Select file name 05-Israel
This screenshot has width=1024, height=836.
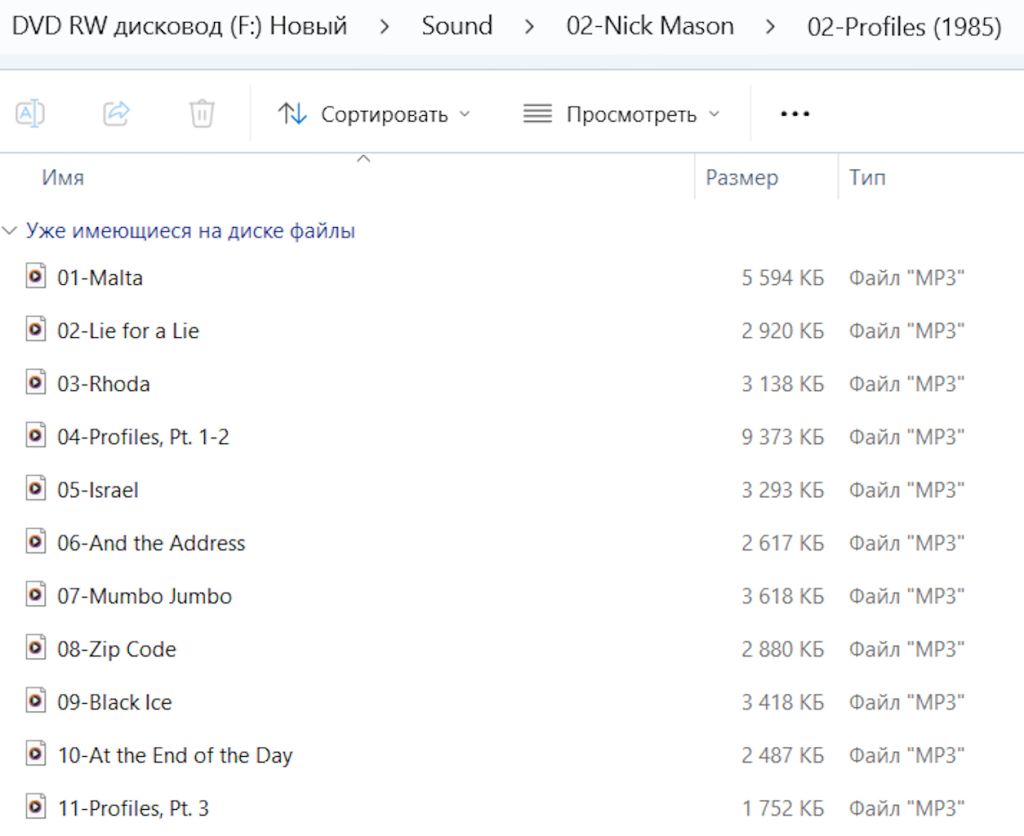98,490
